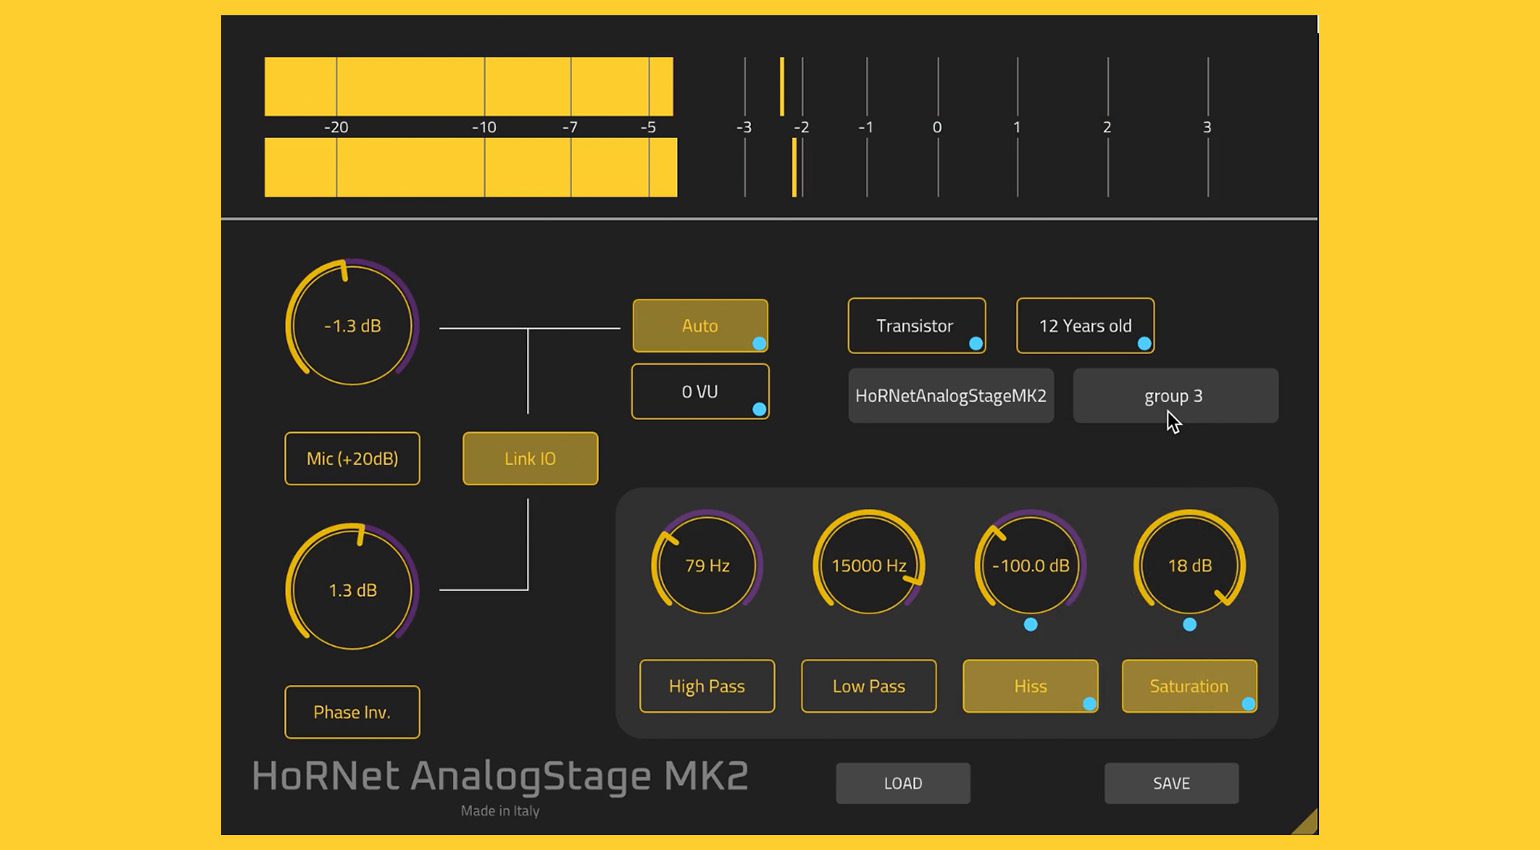
Task: Enable the High Pass filter
Action: (x=707, y=686)
